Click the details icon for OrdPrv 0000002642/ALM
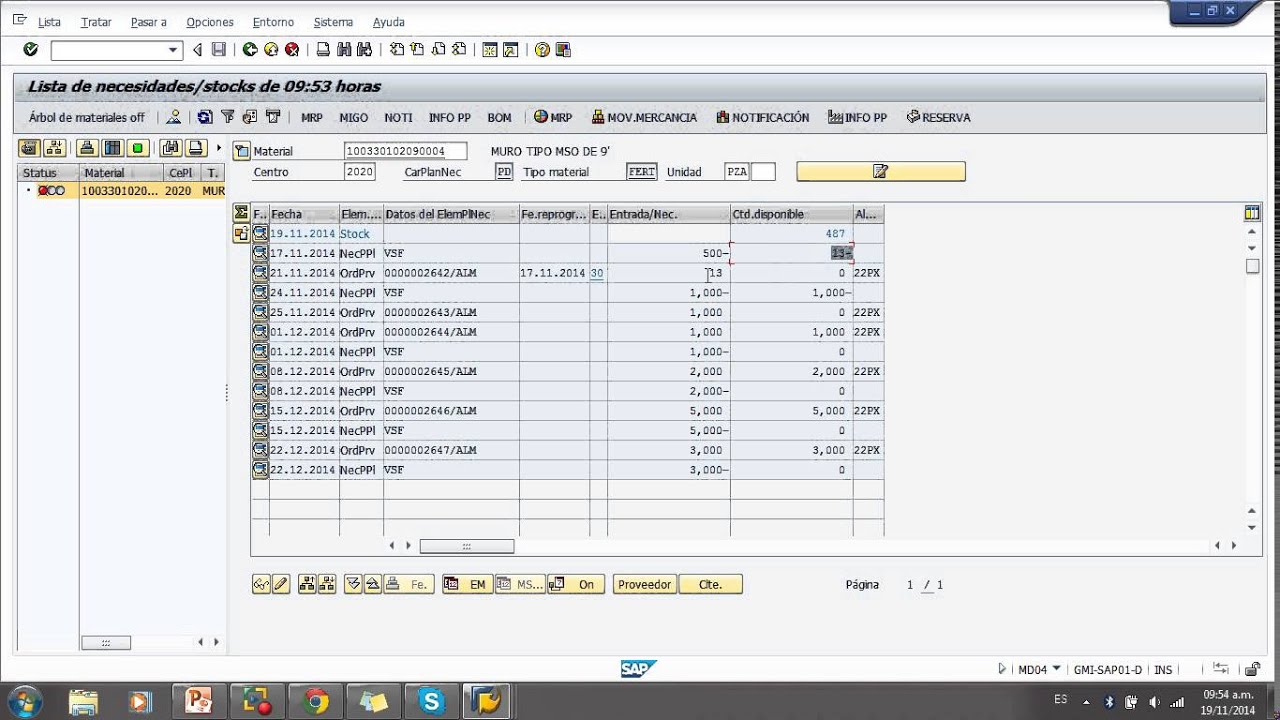 (x=260, y=273)
